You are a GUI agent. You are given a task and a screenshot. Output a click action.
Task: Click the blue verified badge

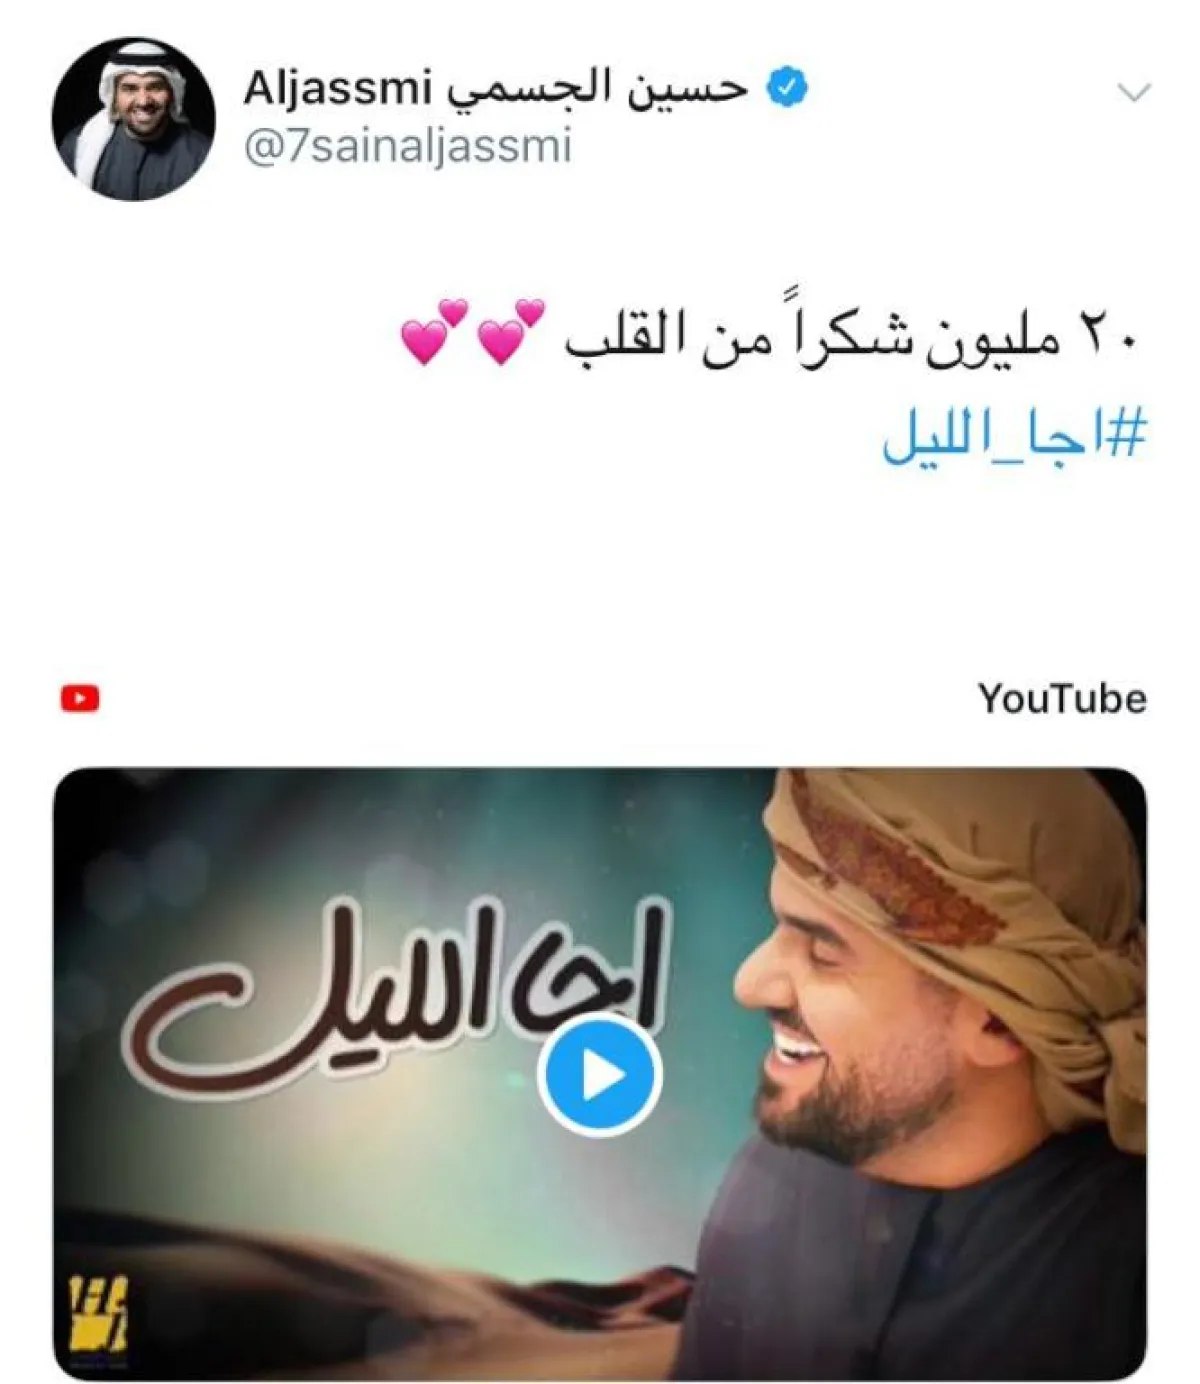pos(788,89)
